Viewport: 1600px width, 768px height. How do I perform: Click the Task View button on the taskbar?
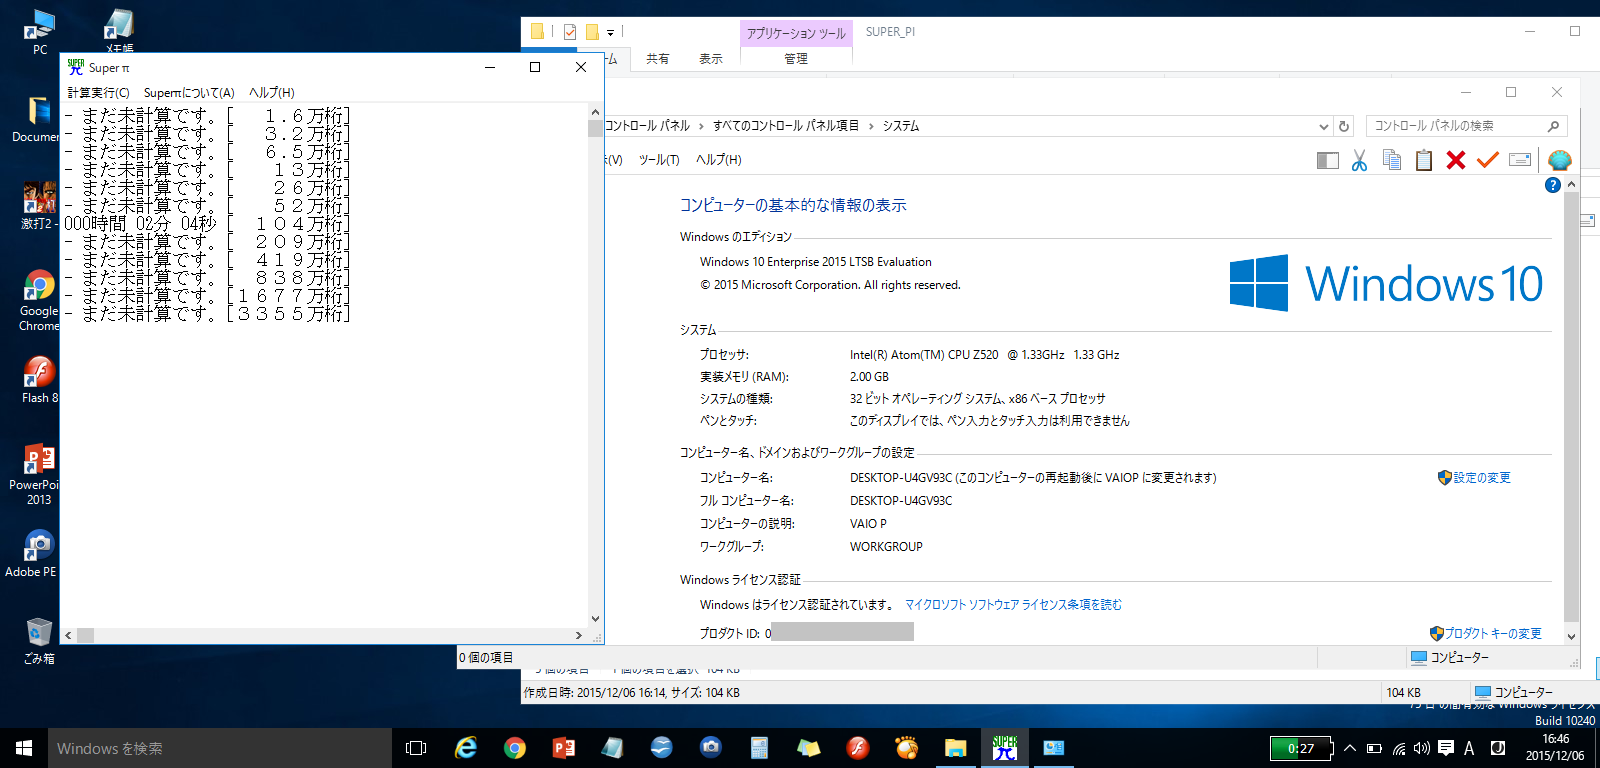pos(416,748)
